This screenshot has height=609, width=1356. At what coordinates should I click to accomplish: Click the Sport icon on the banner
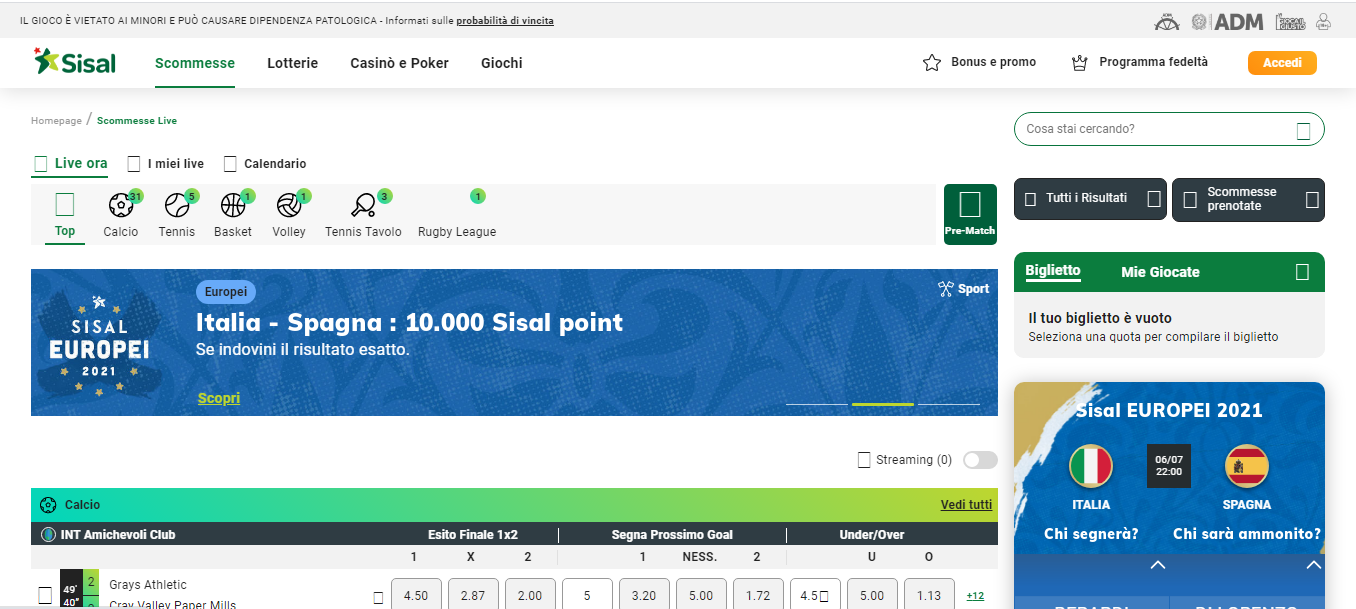click(945, 289)
